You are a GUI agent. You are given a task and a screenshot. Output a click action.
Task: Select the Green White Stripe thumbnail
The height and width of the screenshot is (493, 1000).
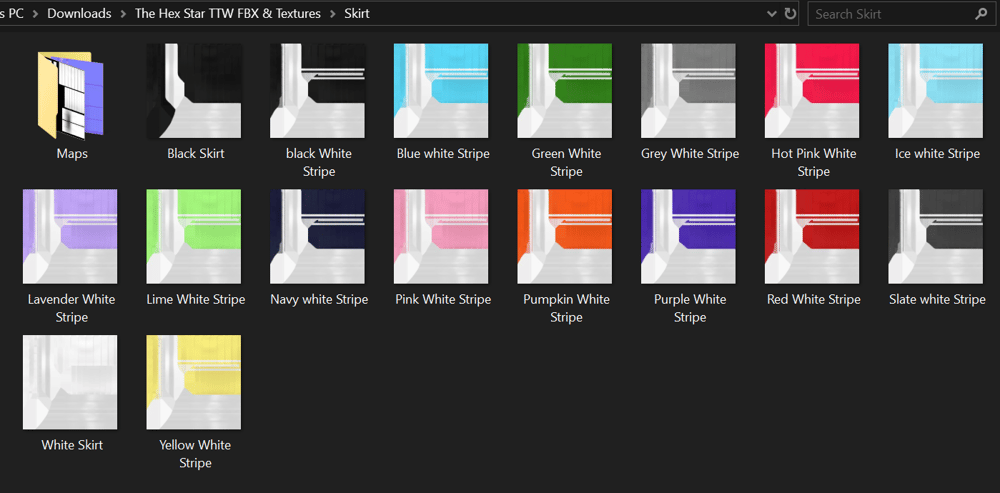[x=565, y=91]
